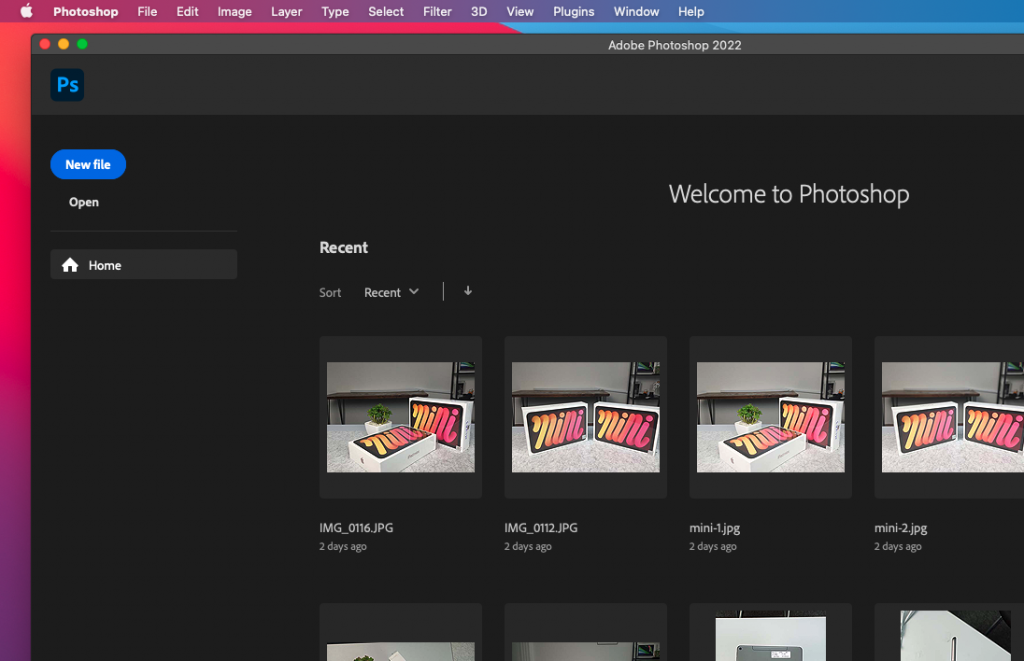
Task: Click the Recent section heading
Action: [x=344, y=248]
